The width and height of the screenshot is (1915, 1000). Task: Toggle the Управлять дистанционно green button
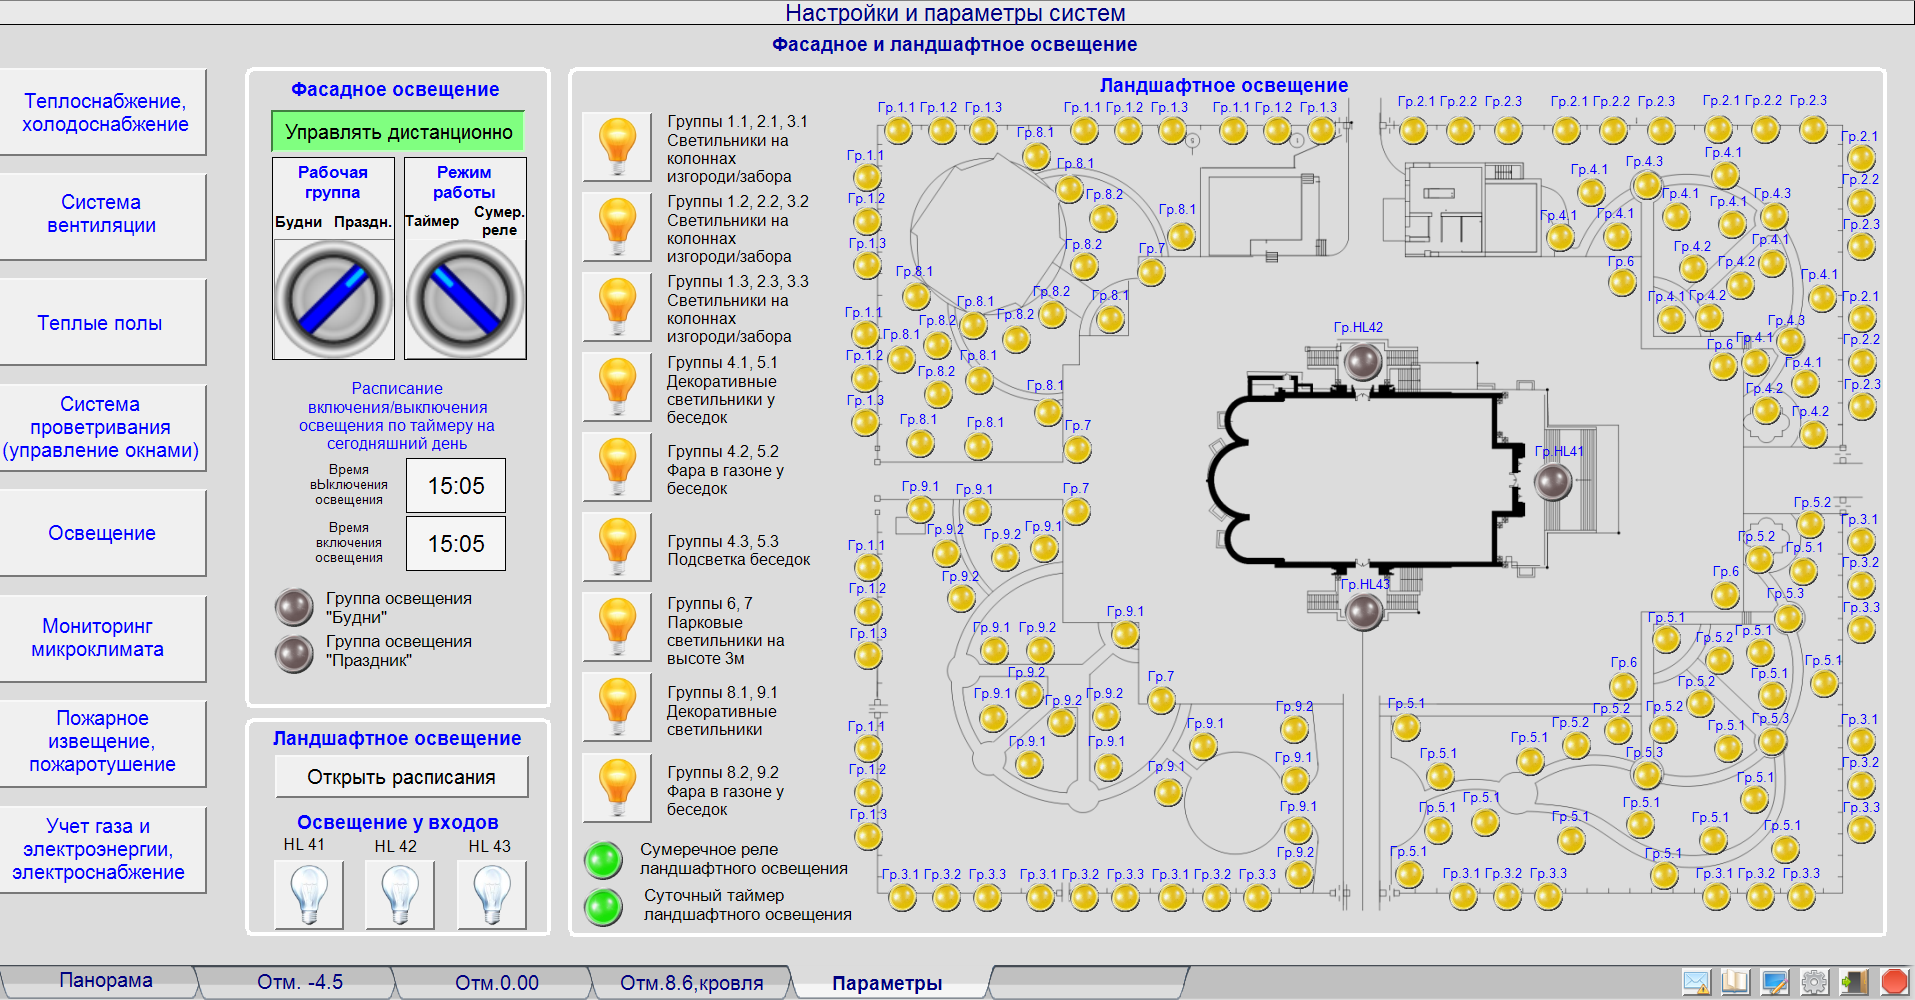pyautogui.click(x=398, y=132)
